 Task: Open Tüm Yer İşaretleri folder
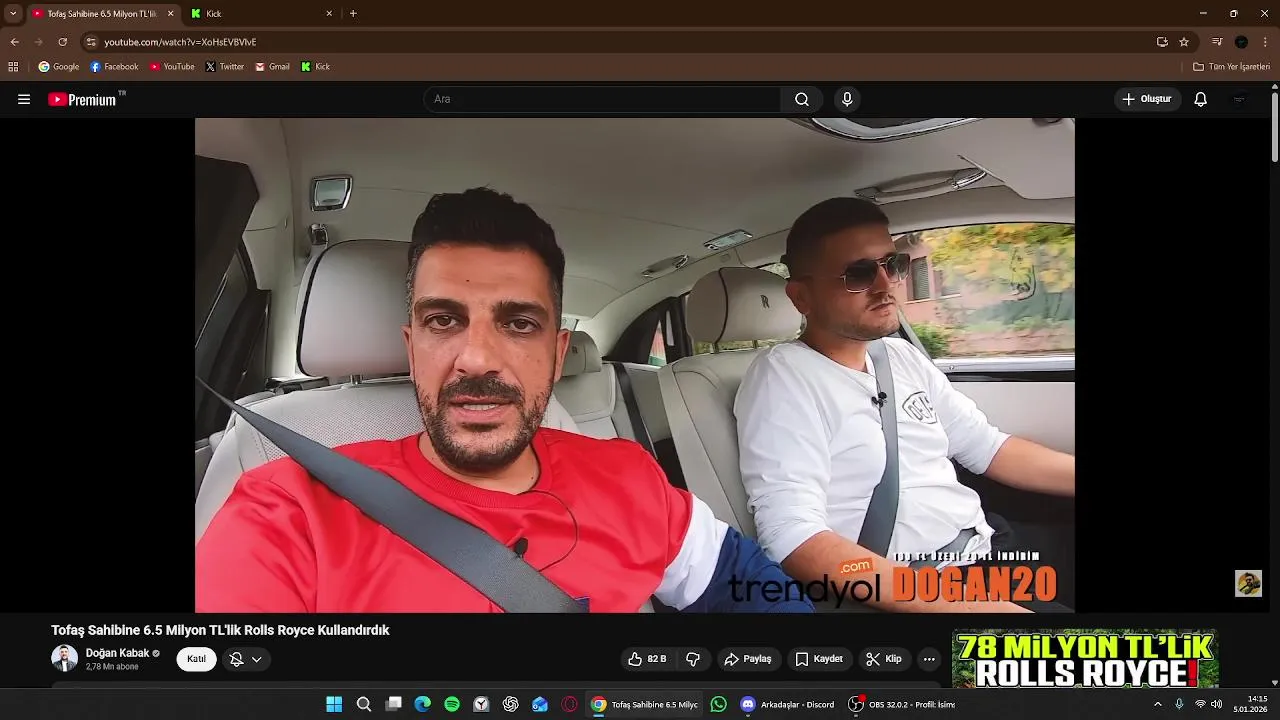coord(1231,67)
